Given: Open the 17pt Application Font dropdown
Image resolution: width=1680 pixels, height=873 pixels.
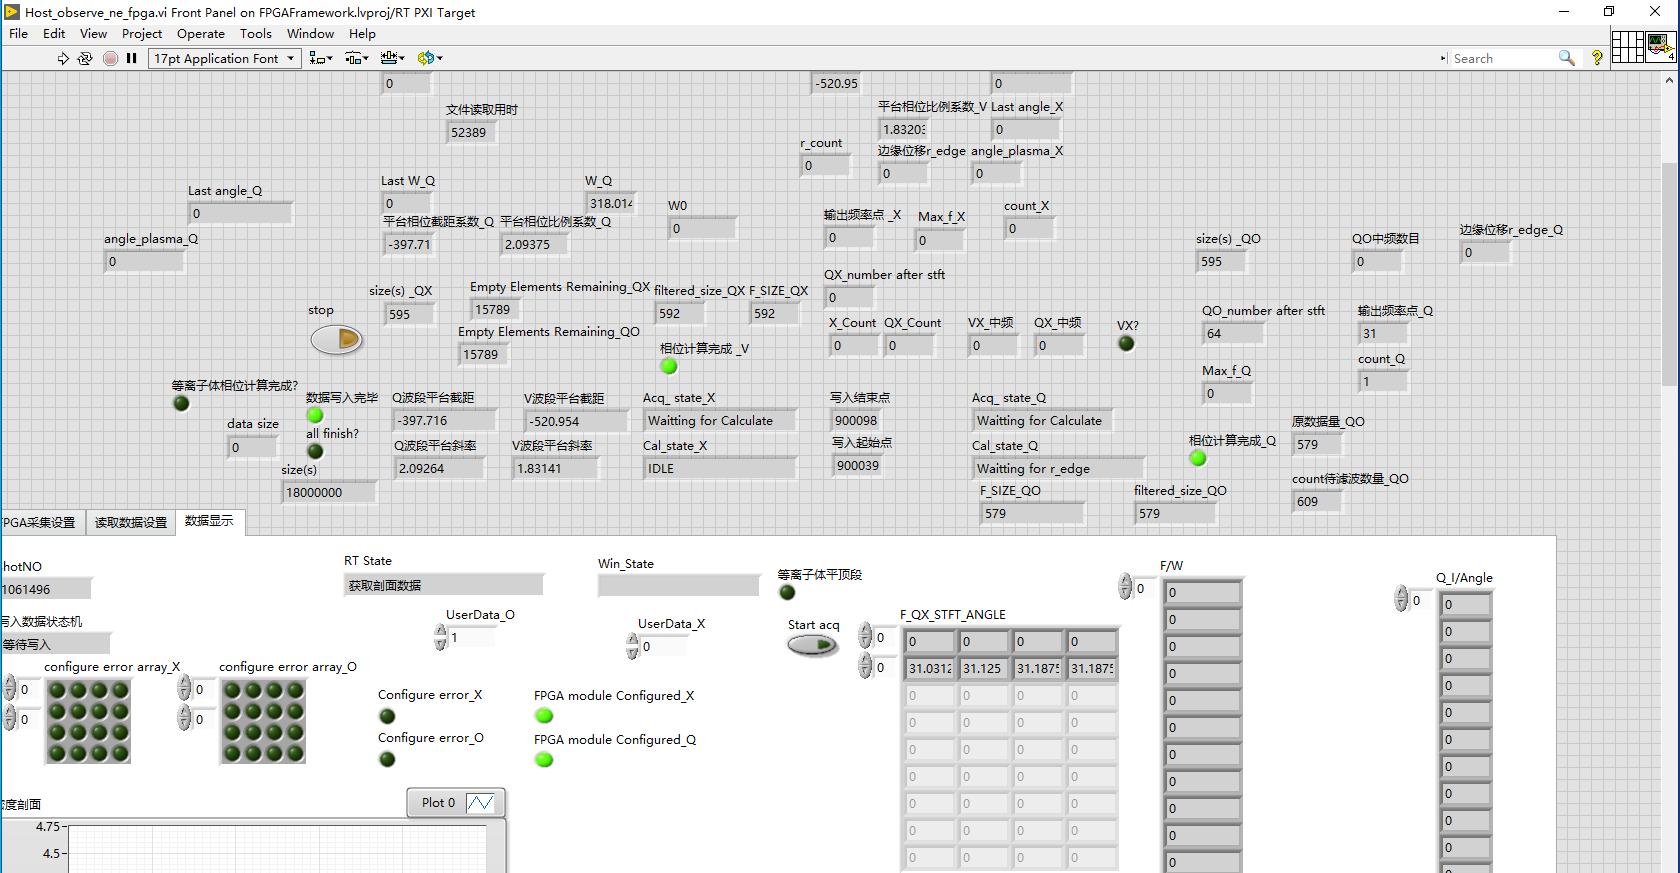Looking at the screenshot, I should click(x=225, y=59).
